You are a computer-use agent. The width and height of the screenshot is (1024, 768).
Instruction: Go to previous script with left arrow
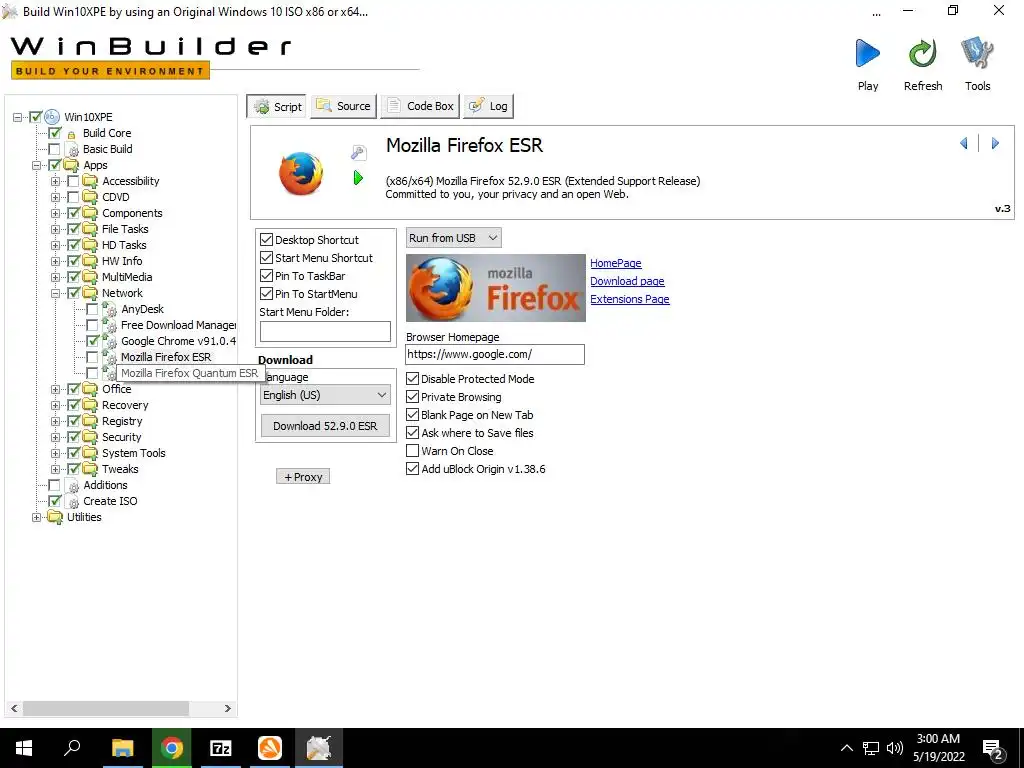pos(964,143)
